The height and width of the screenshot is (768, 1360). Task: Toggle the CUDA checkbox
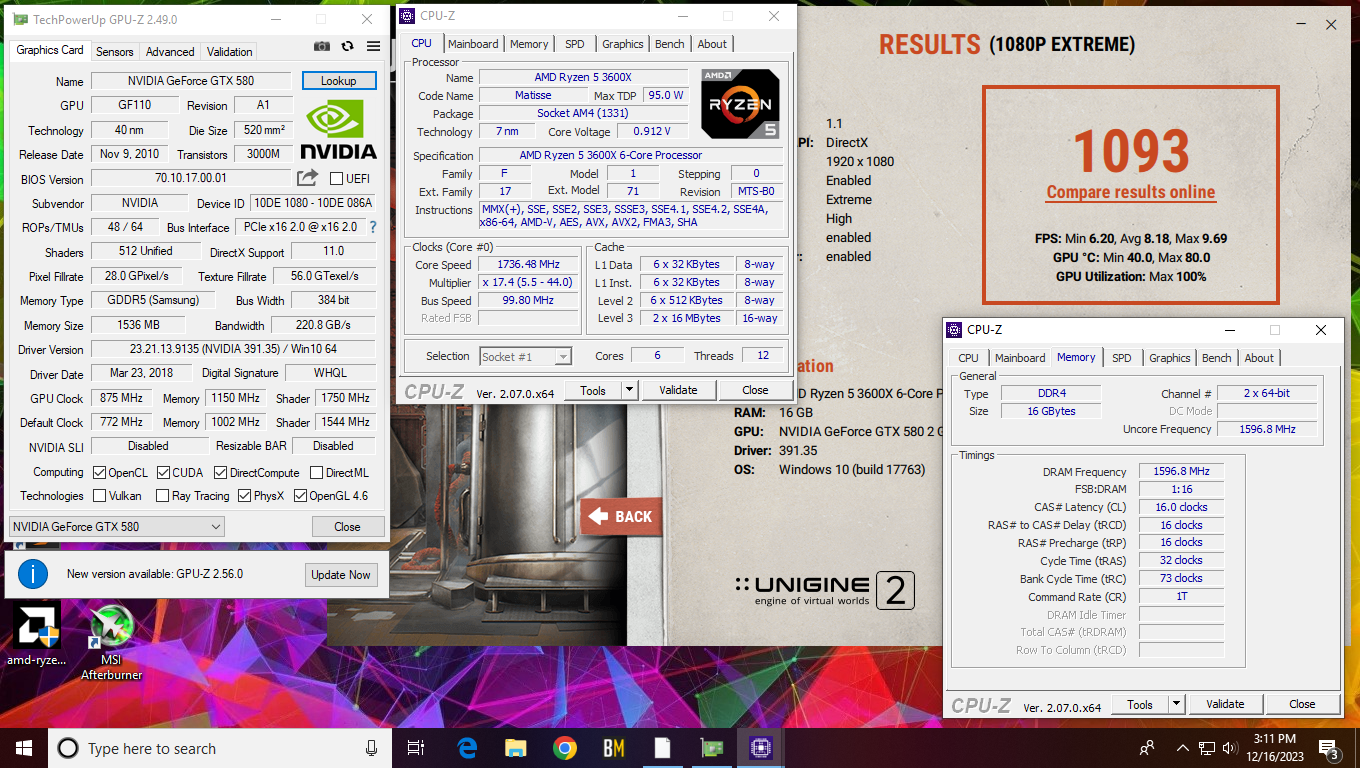(163, 472)
